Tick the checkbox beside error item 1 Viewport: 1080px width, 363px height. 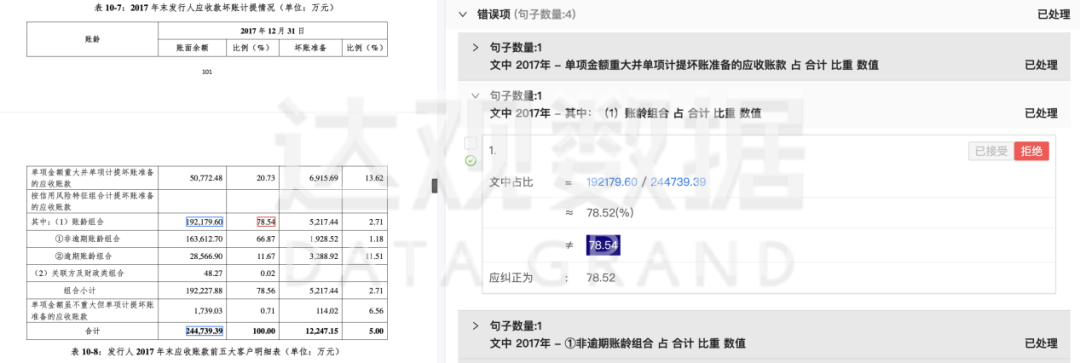click(471, 143)
